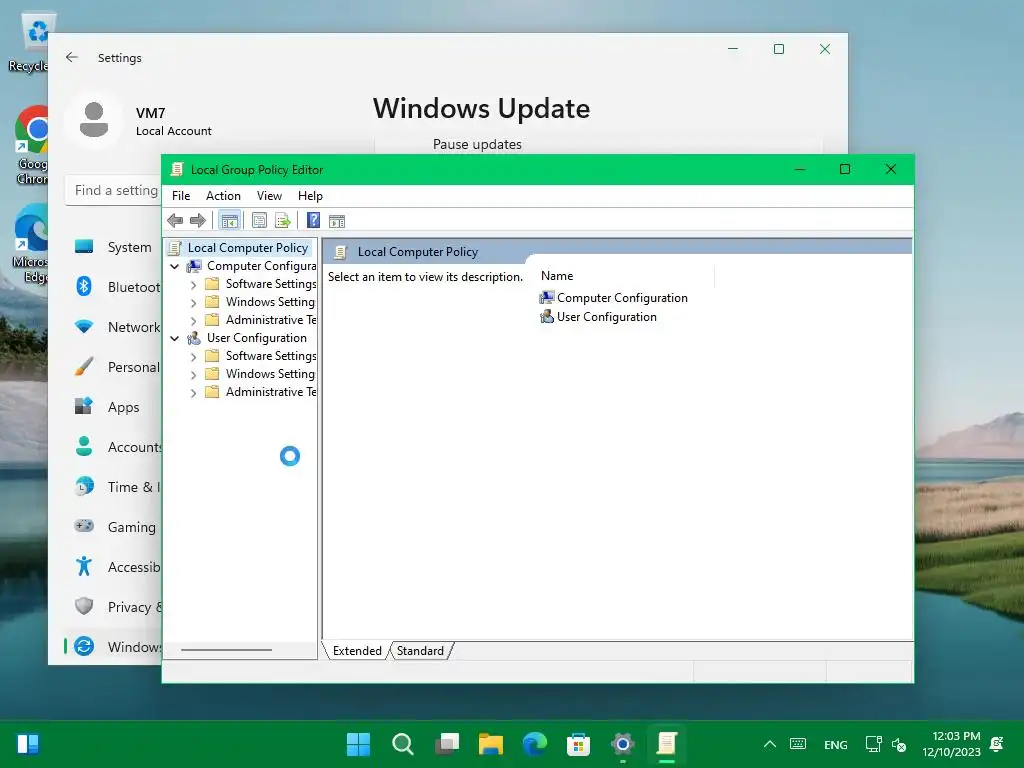
Task: Click the ENG language indicator
Action: (835, 744)
